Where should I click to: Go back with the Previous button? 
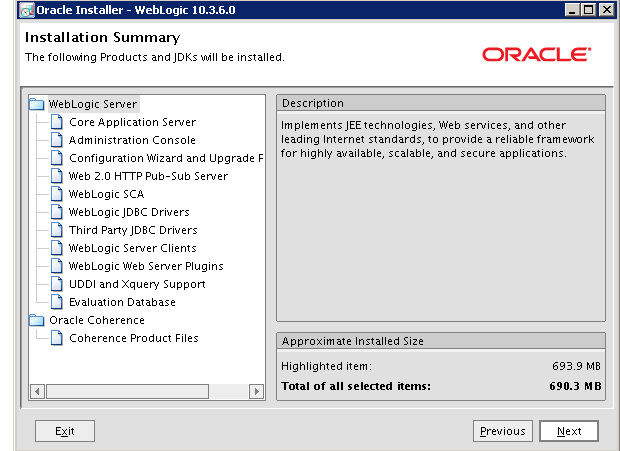pos(503,431)
